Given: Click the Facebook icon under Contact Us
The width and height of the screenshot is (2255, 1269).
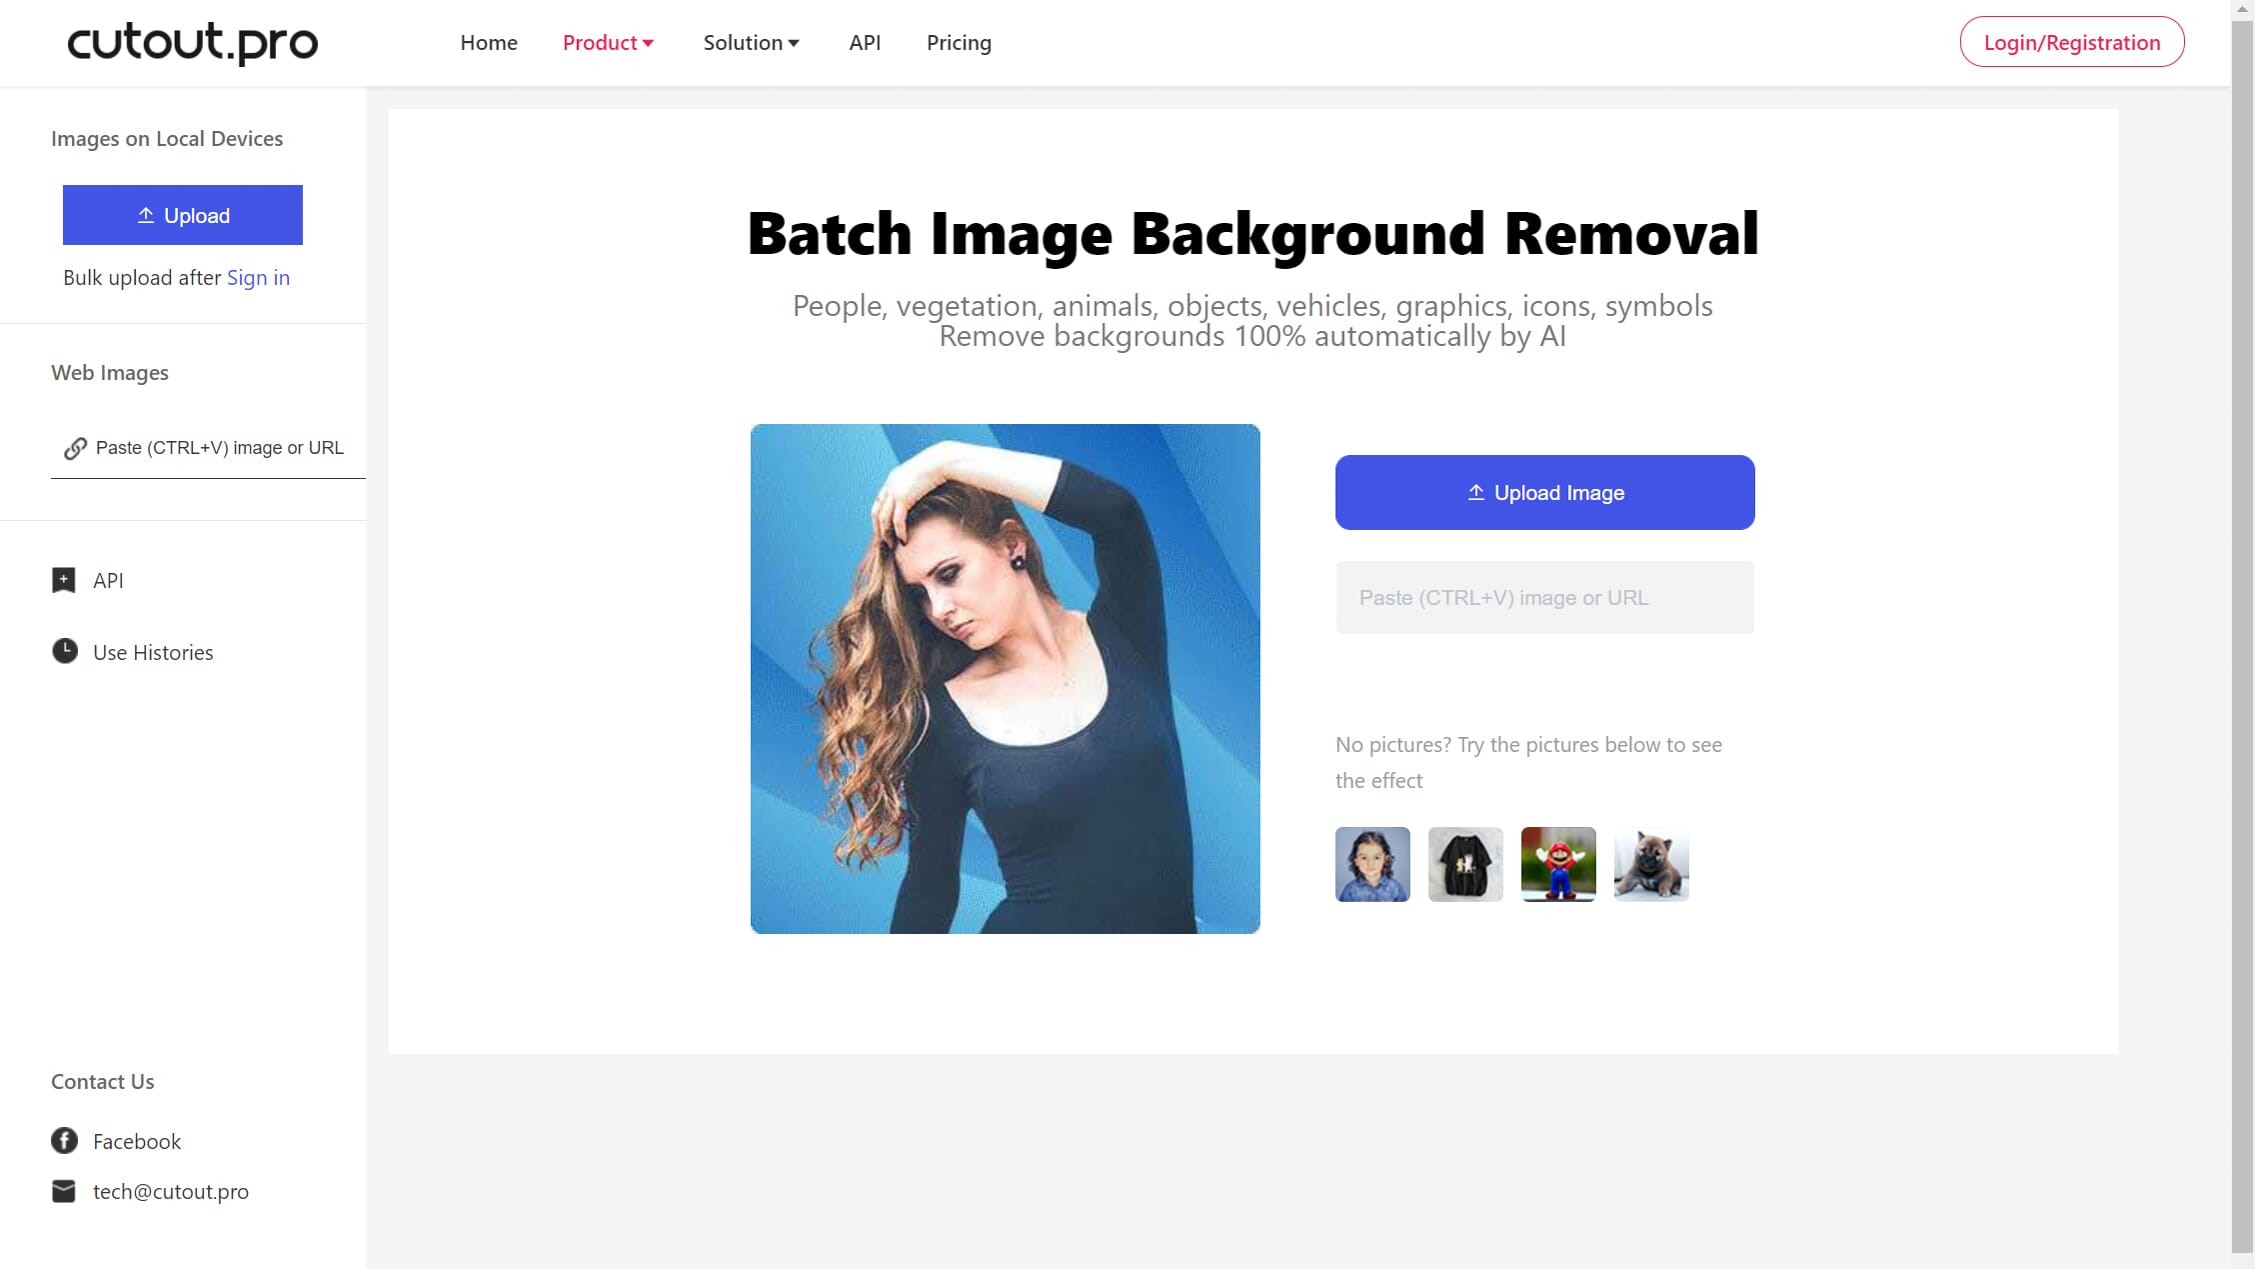Looking at the screenshot, I should pyautogui.click(x=63, y=1139).
